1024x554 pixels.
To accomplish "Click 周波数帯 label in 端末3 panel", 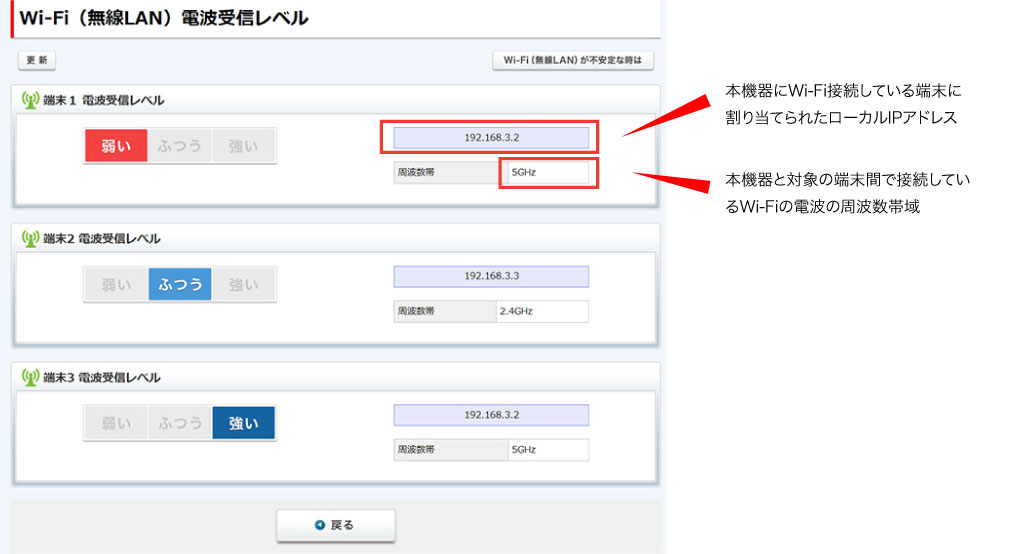I will [x=416, y=449].
